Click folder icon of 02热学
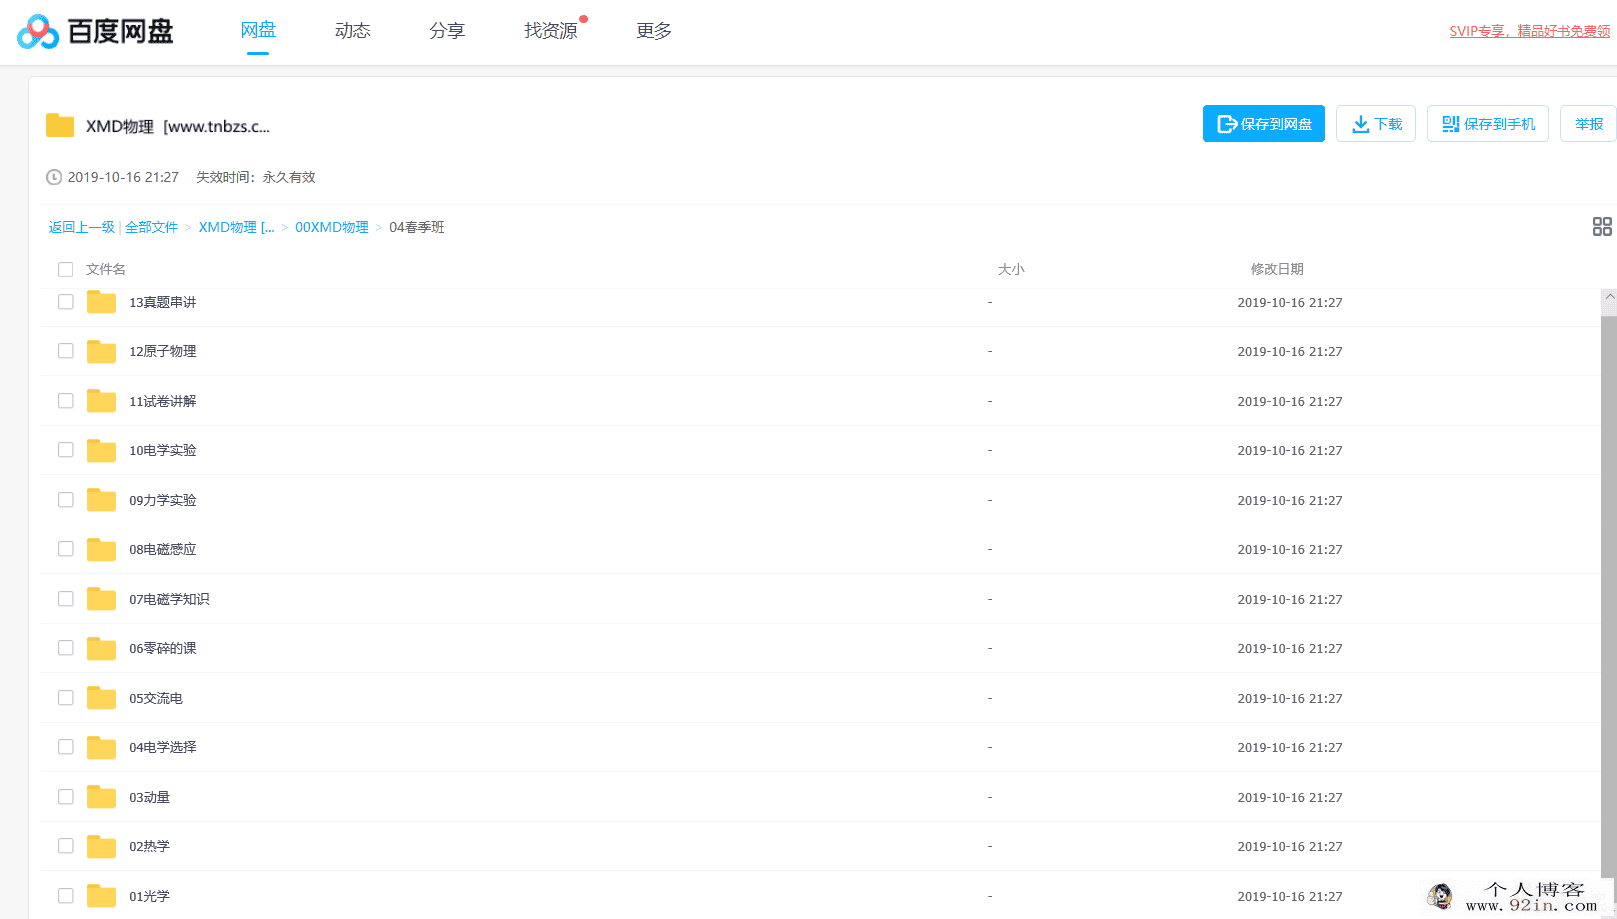Screen dimensions: 1617x919 (101, 846)
